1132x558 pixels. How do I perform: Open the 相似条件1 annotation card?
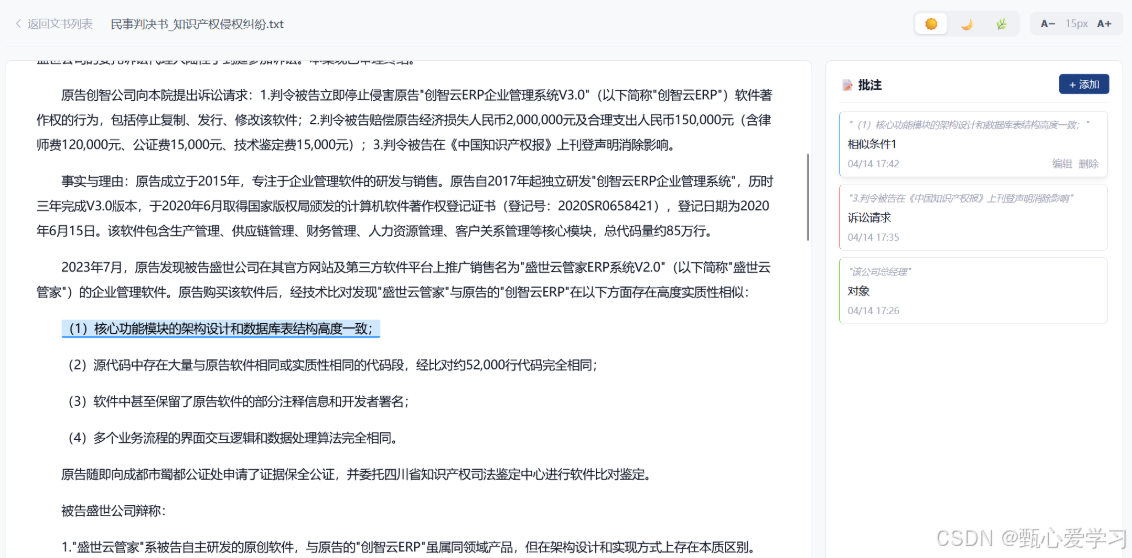[x=972, y=144]
